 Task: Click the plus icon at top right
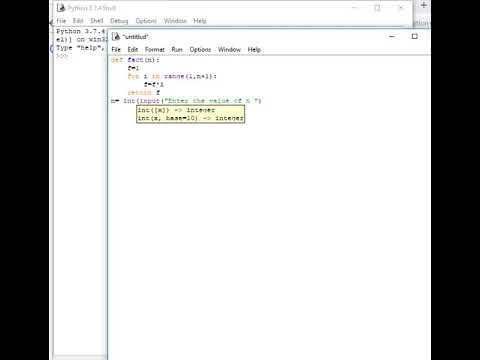tap(424, 5)
